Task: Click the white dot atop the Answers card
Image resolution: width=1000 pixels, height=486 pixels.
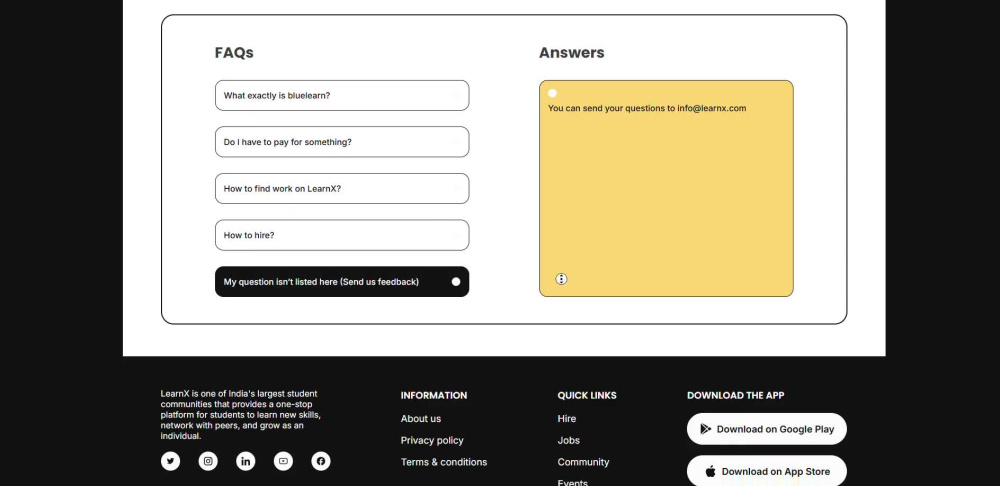Action: [552, 93]
